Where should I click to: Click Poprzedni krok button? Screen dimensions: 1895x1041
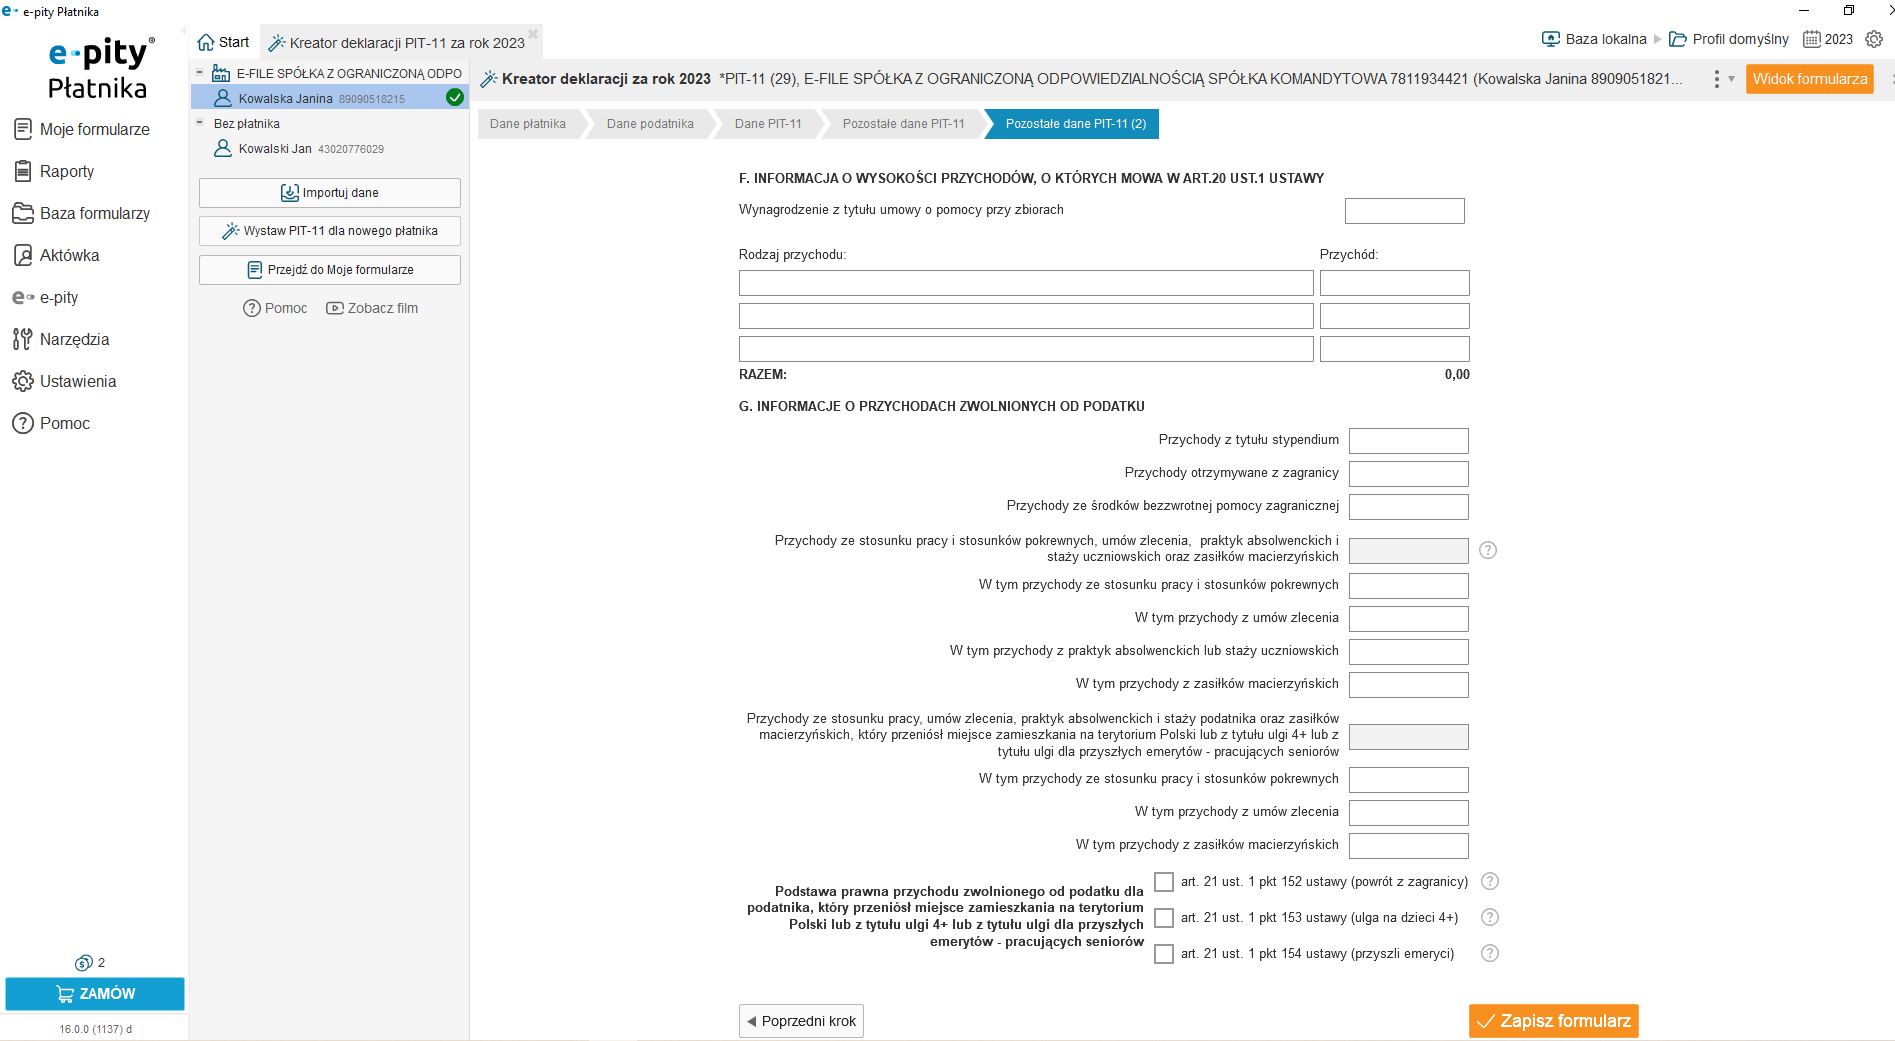click(x=801, y=1021)
